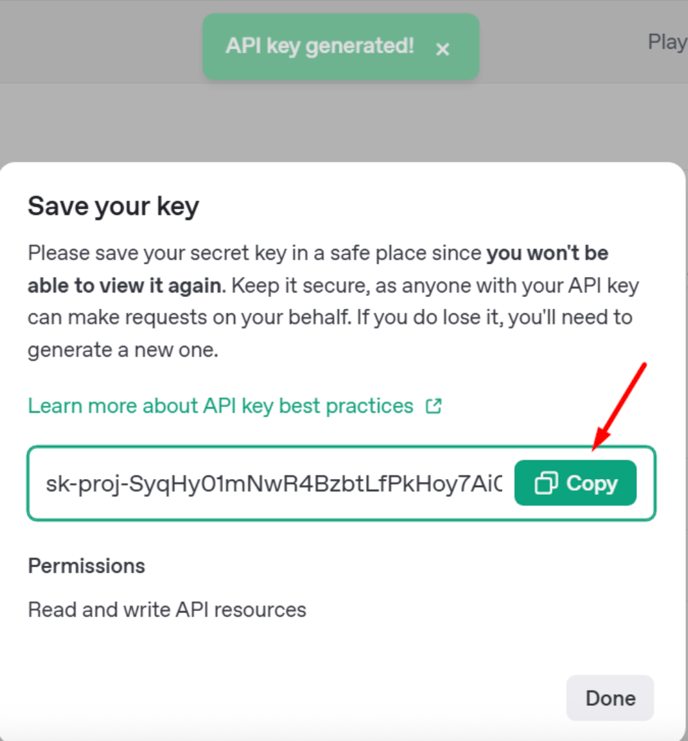688x741 pixels.
Task: Click the overlapping-squares copy icon
Action: click(x=546, y=483)
